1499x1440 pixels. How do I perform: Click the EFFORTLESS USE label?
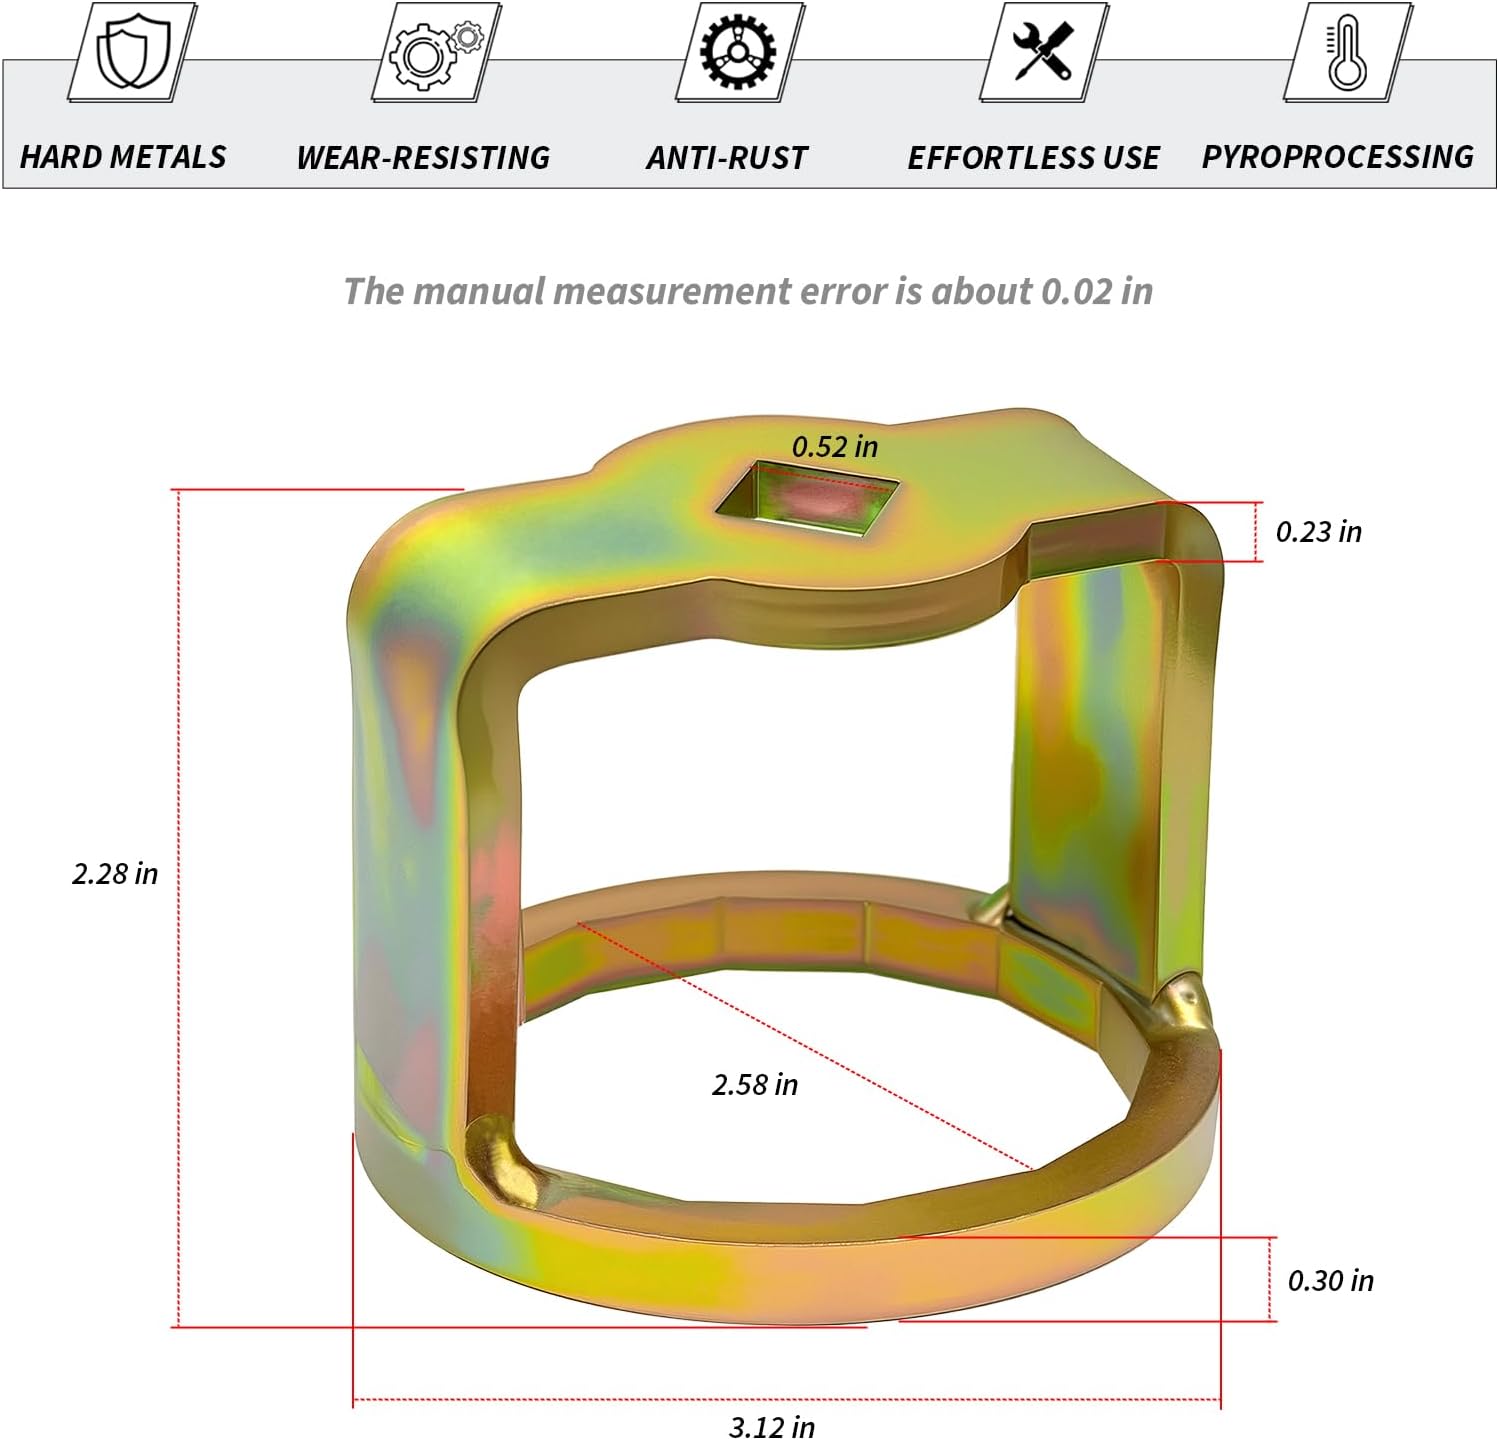click(1033, 157)
